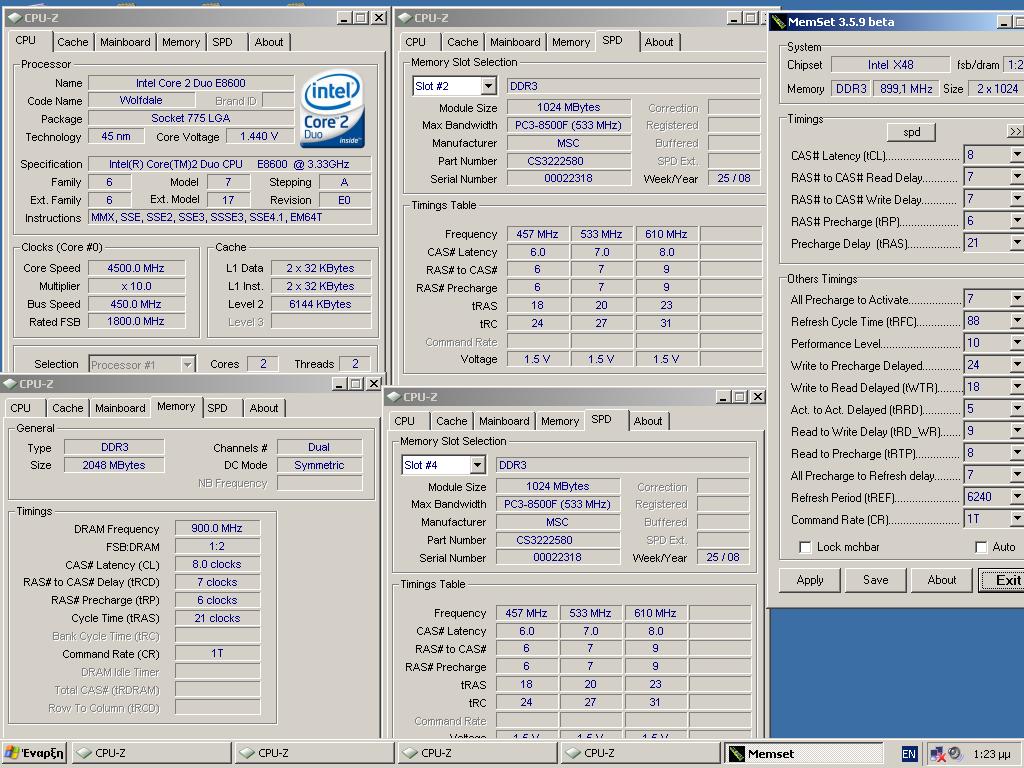1024x768 pixels.
Task: Select SPD tab in the Memory window
Action: point(217,408)
